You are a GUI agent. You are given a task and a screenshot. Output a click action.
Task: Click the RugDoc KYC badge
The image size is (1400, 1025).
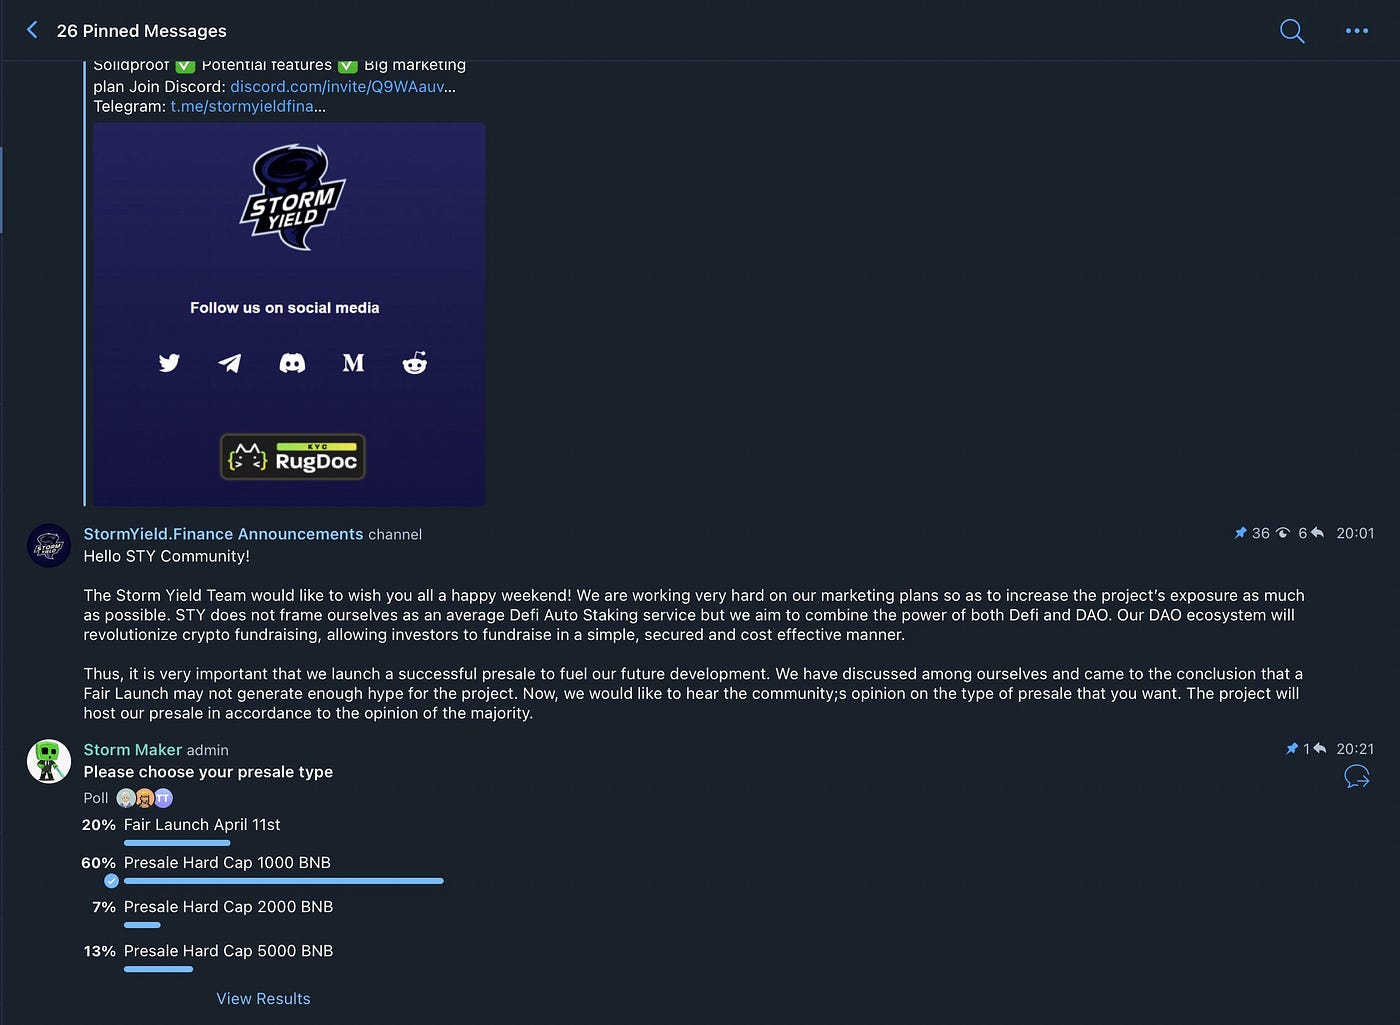tap(293, 457)
